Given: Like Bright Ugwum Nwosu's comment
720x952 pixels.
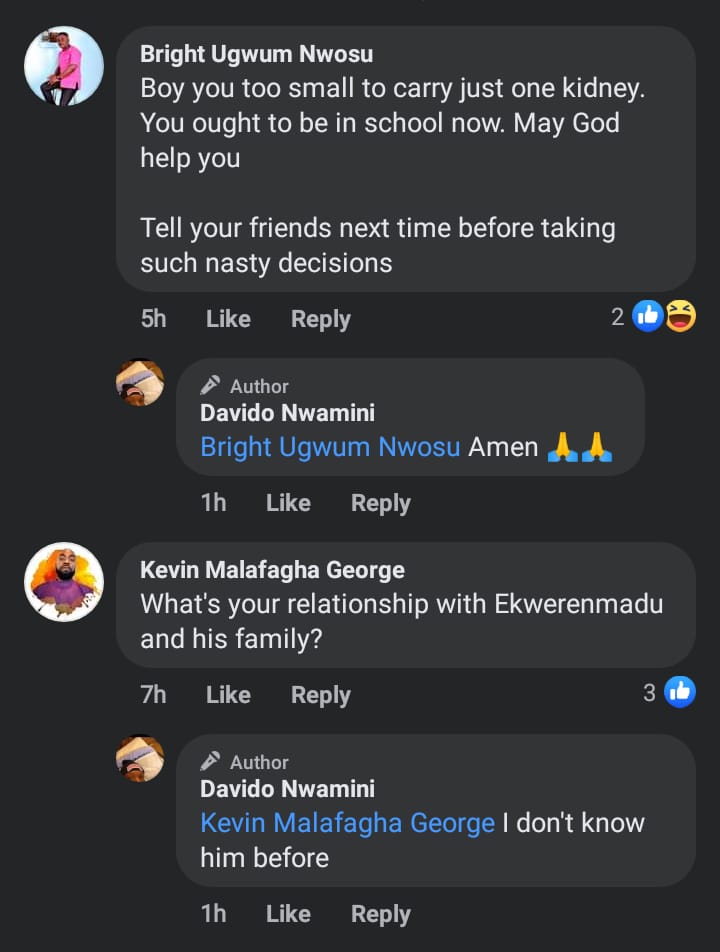Looking at the screenshot, I should pyautogui.click(x=228, y=319).
